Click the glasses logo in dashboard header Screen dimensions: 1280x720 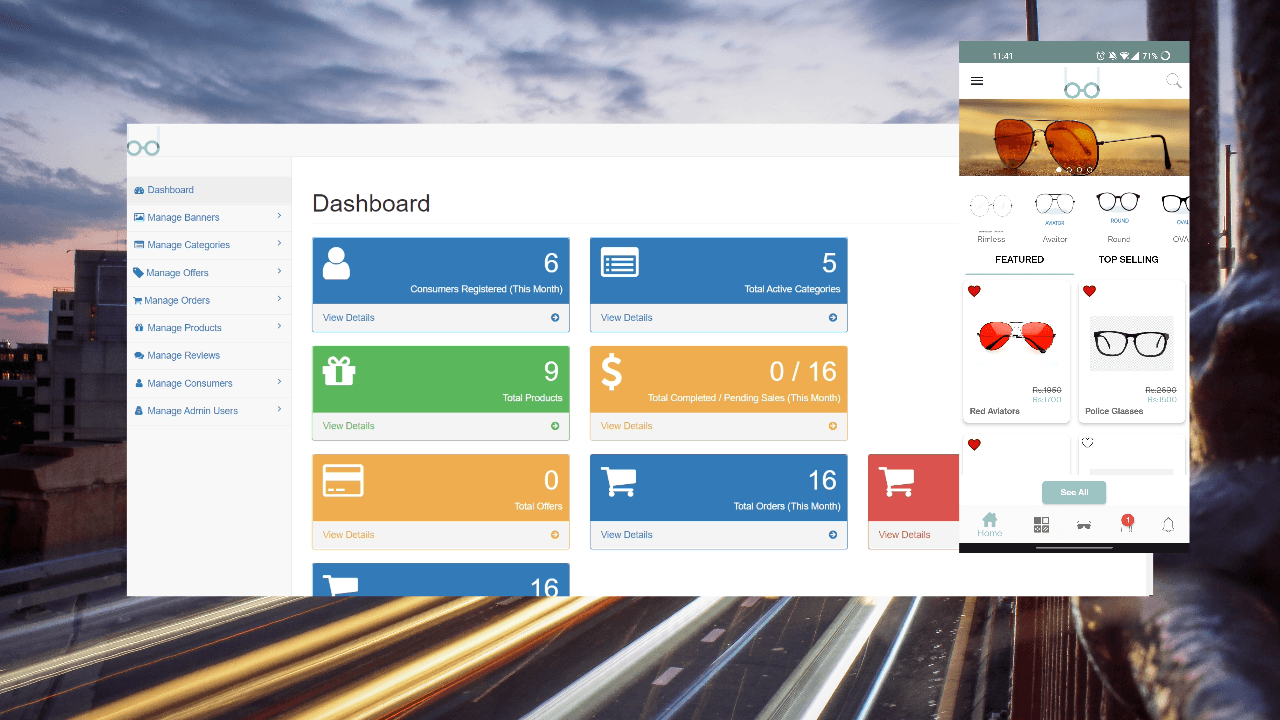[x=143, y=143]
